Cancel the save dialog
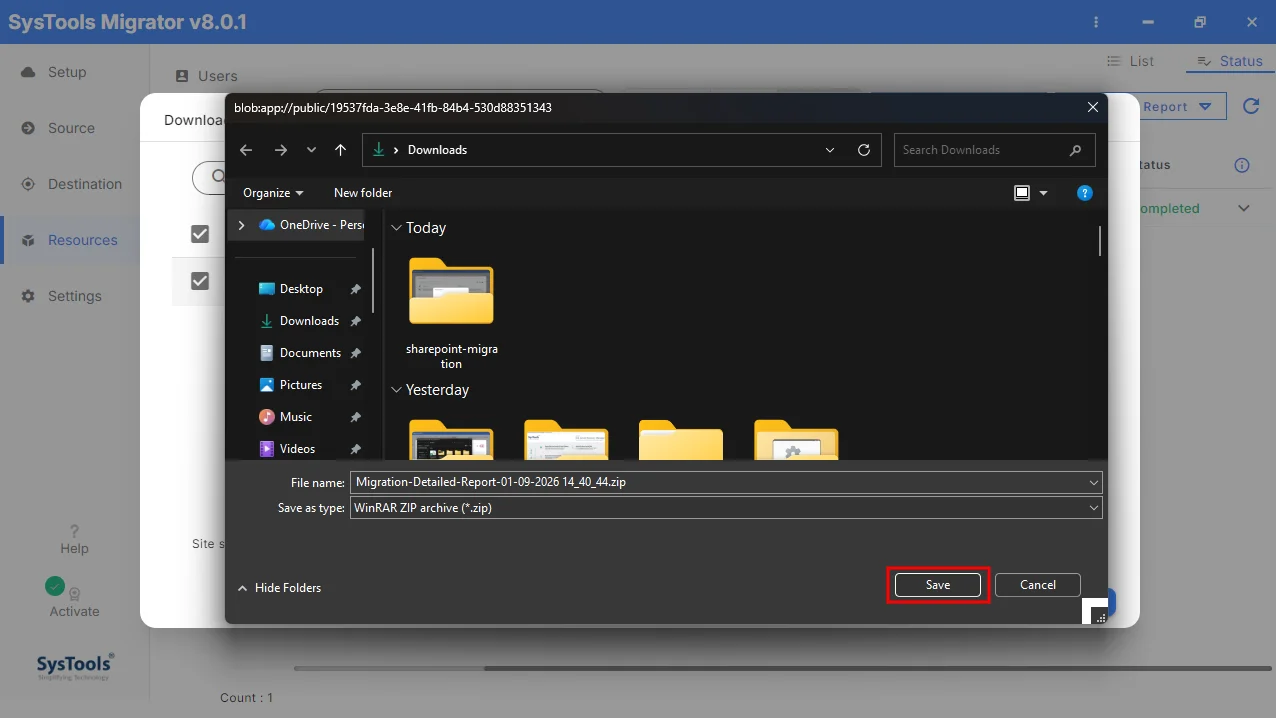Viewport: 1276px width, 718px height. [1038, 585]
